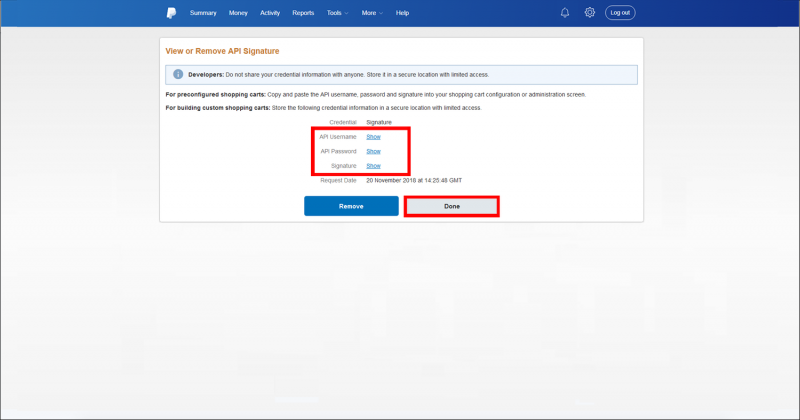Open the Activity page

click(270, 13)
